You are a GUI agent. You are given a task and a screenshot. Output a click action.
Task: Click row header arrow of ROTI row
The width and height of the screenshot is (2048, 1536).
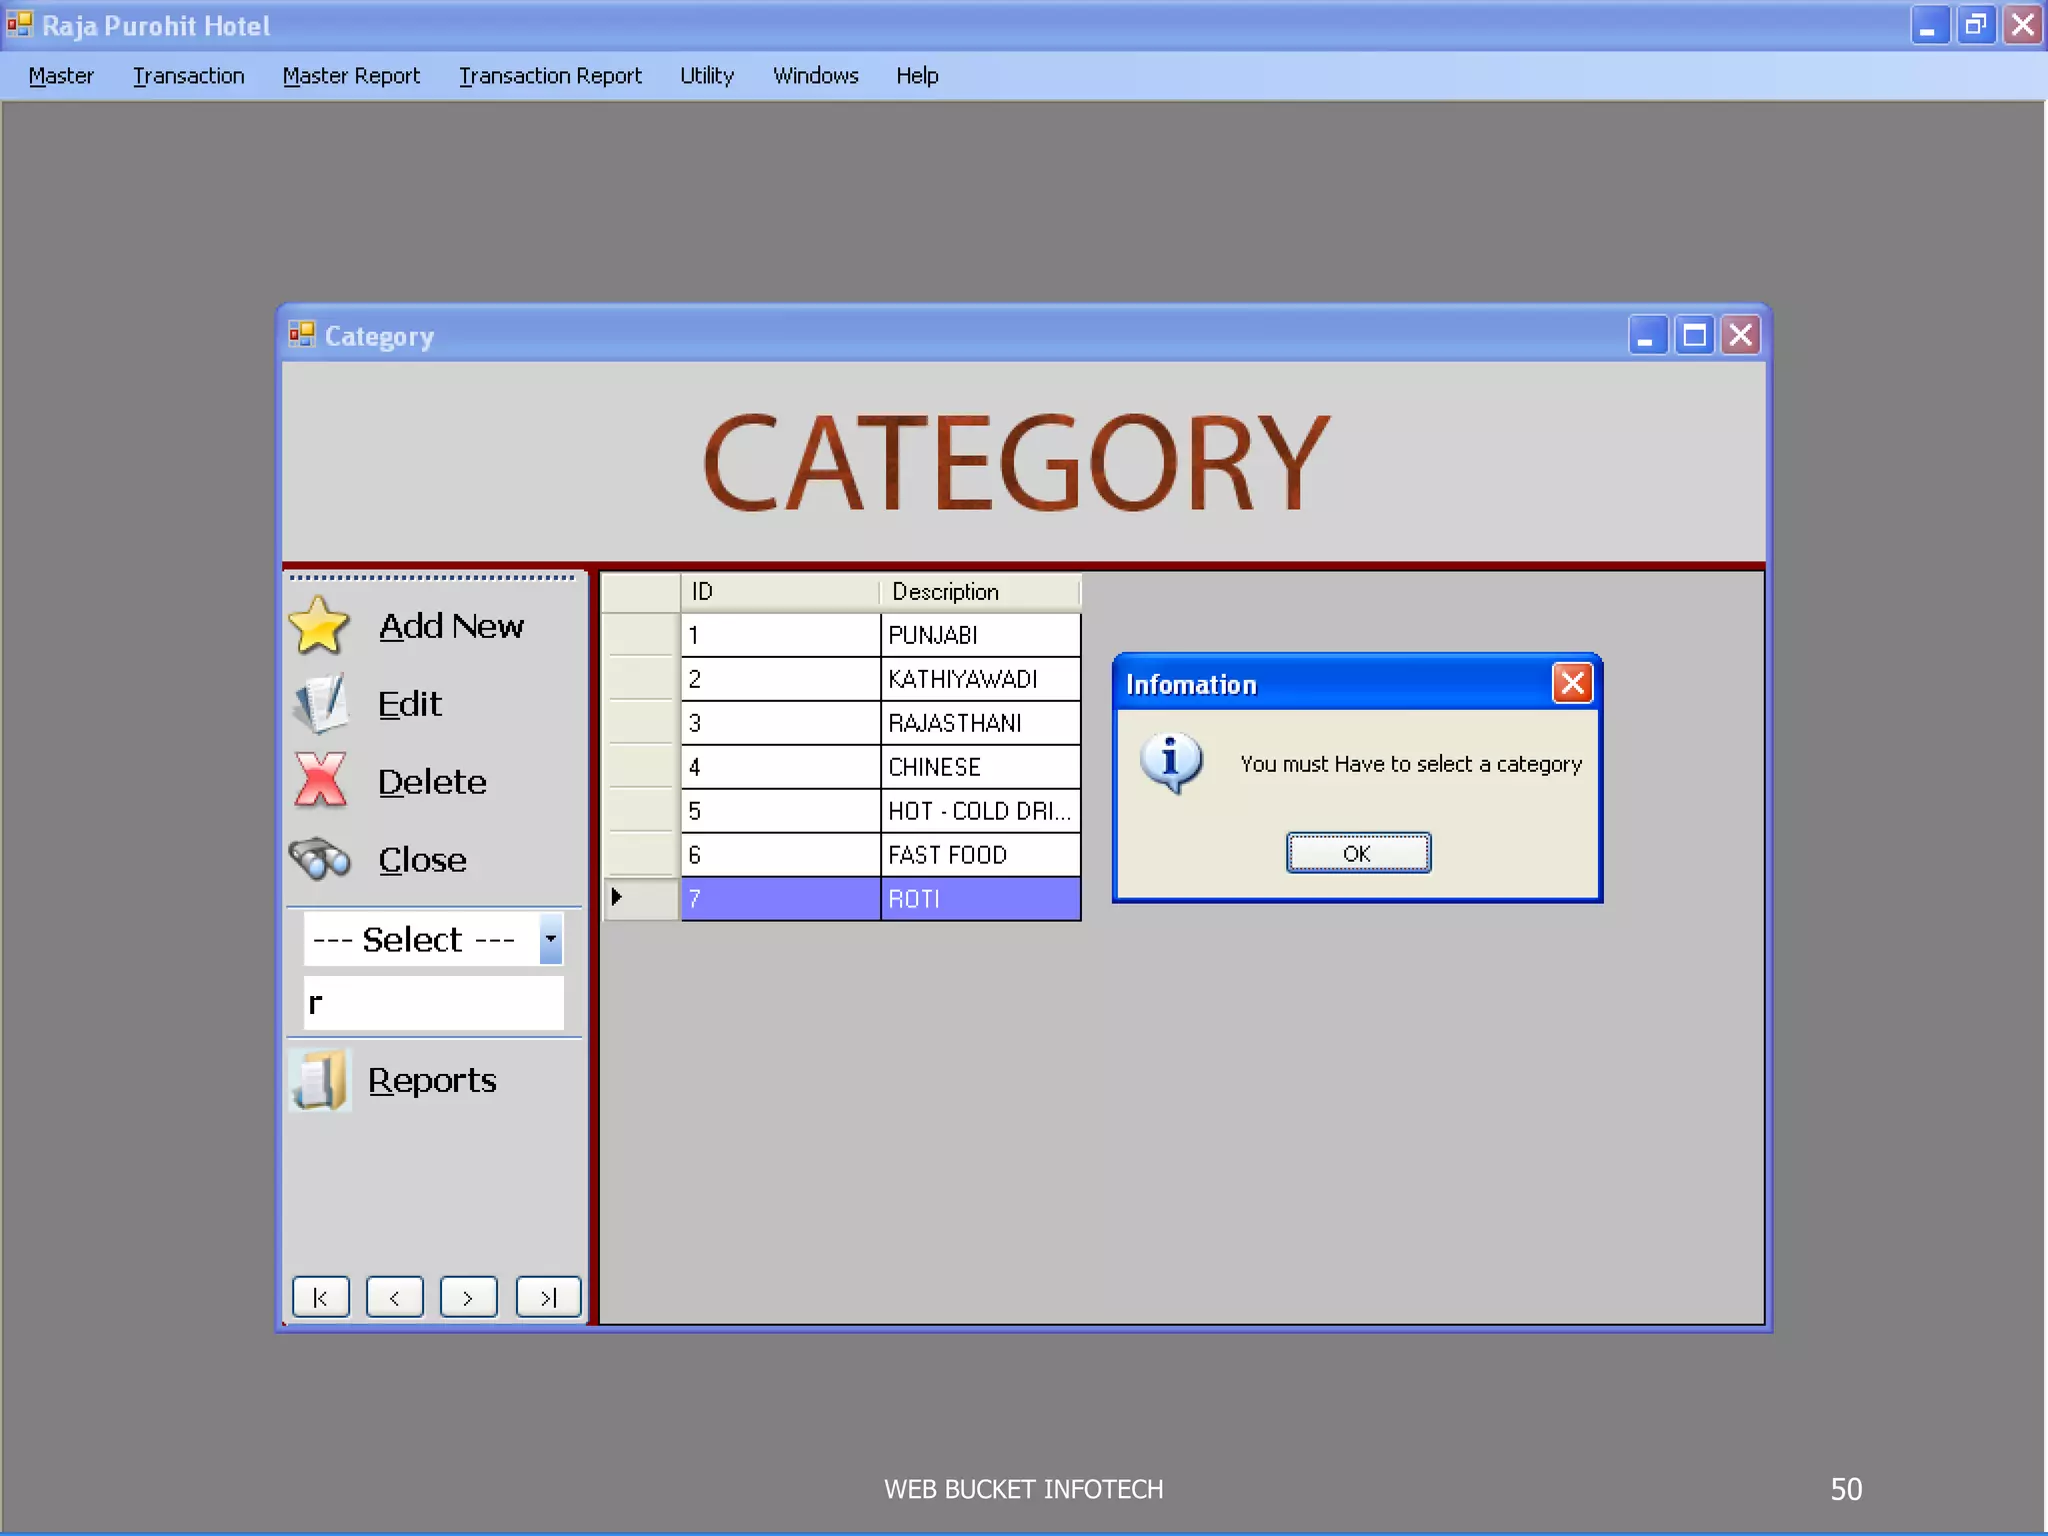(x=641, y=898)
